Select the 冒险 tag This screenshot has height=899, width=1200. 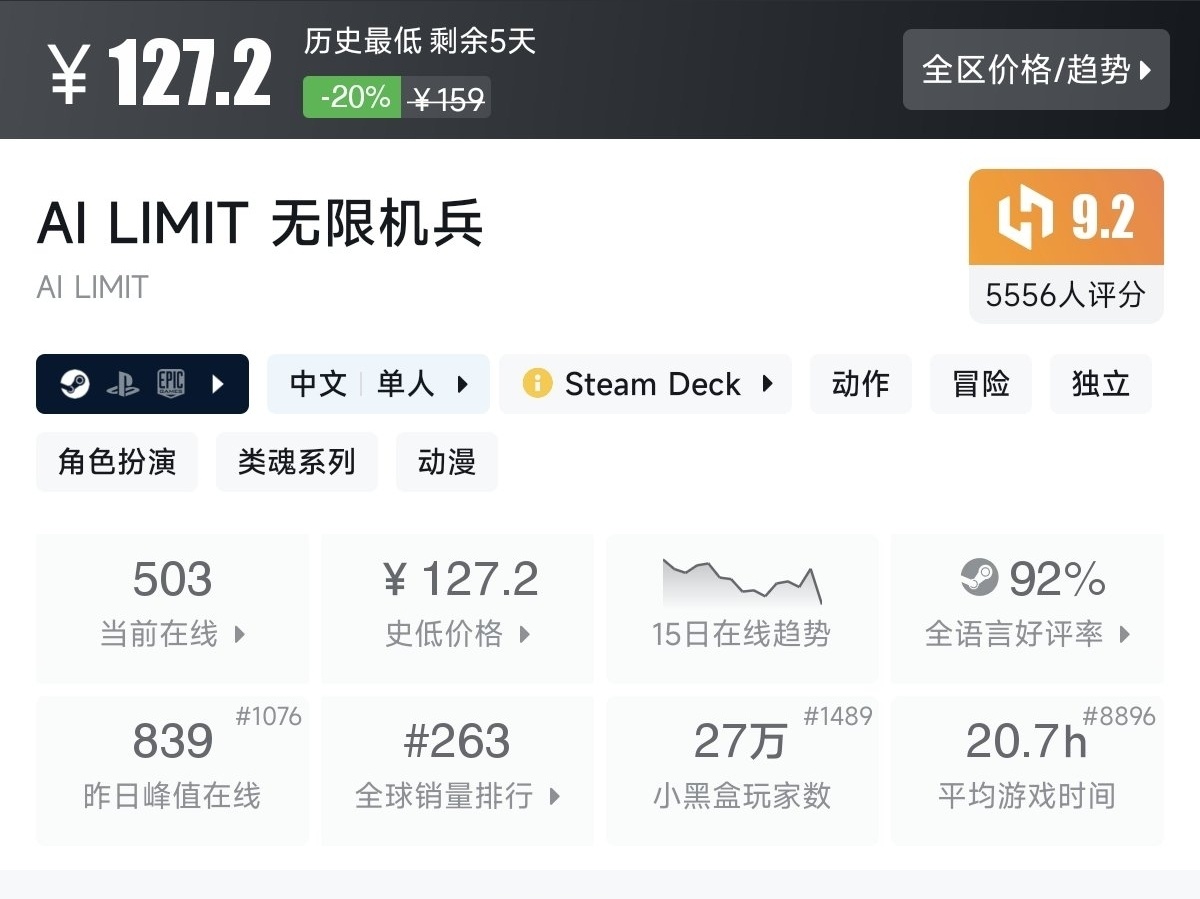[981, 384]
